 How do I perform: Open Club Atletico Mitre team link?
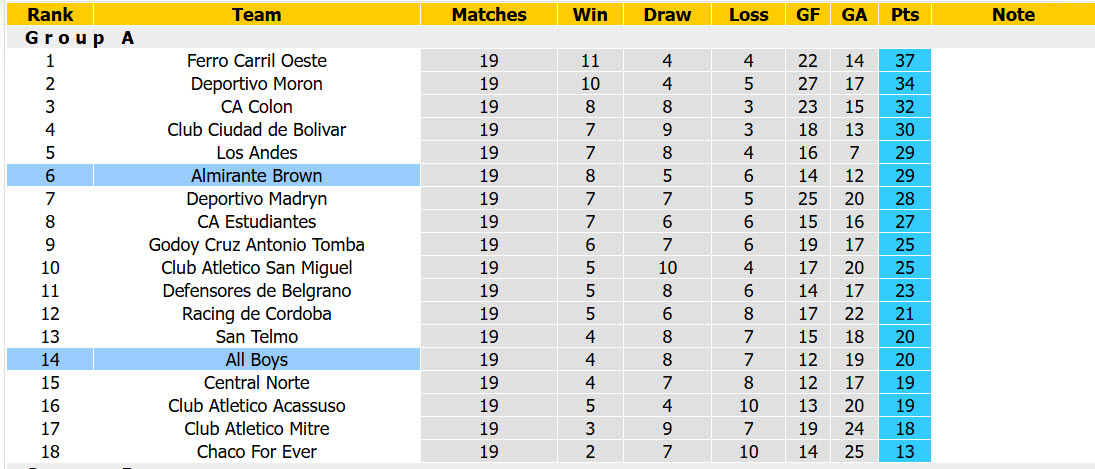pos(257,429)
